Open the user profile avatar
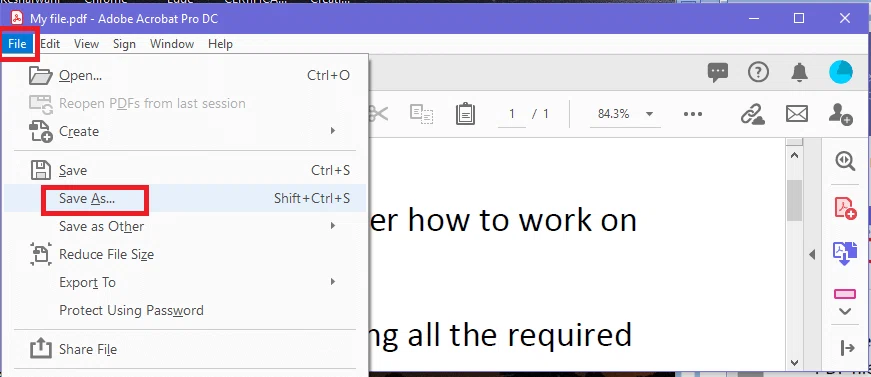871x377 pixels. click(x=841, y=72)
